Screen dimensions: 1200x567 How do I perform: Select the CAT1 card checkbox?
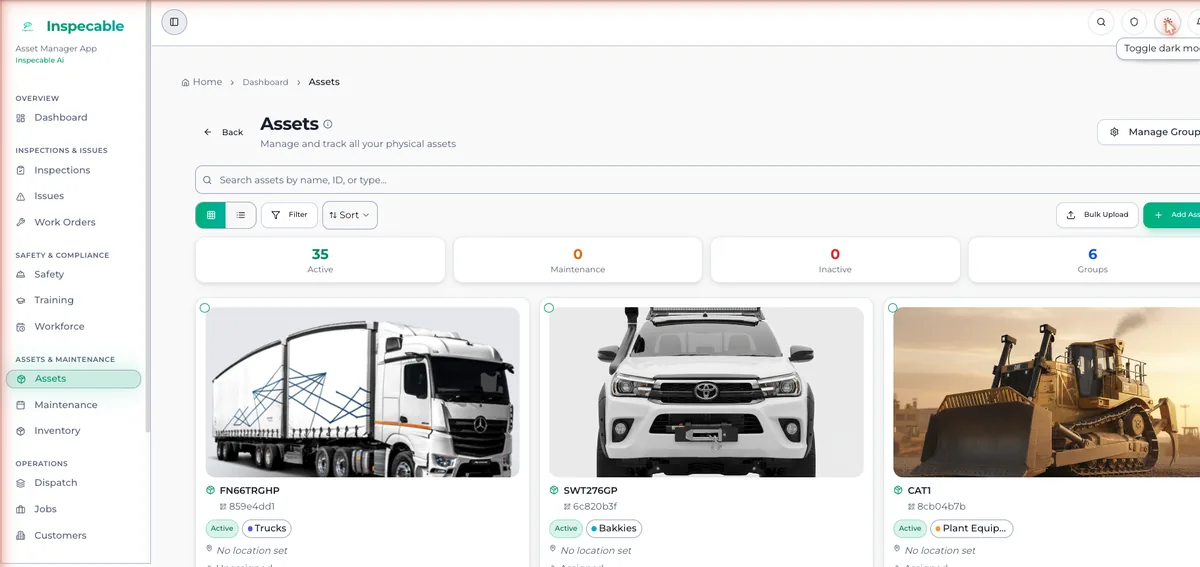point(892,308)
